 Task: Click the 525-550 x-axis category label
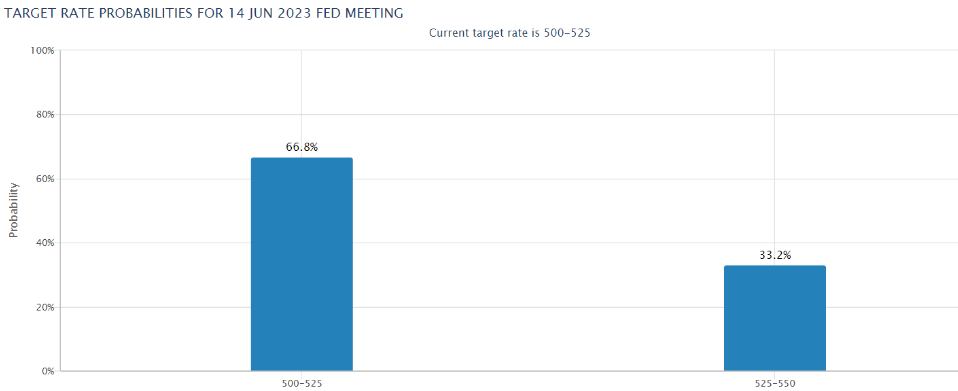coord(775,383)
